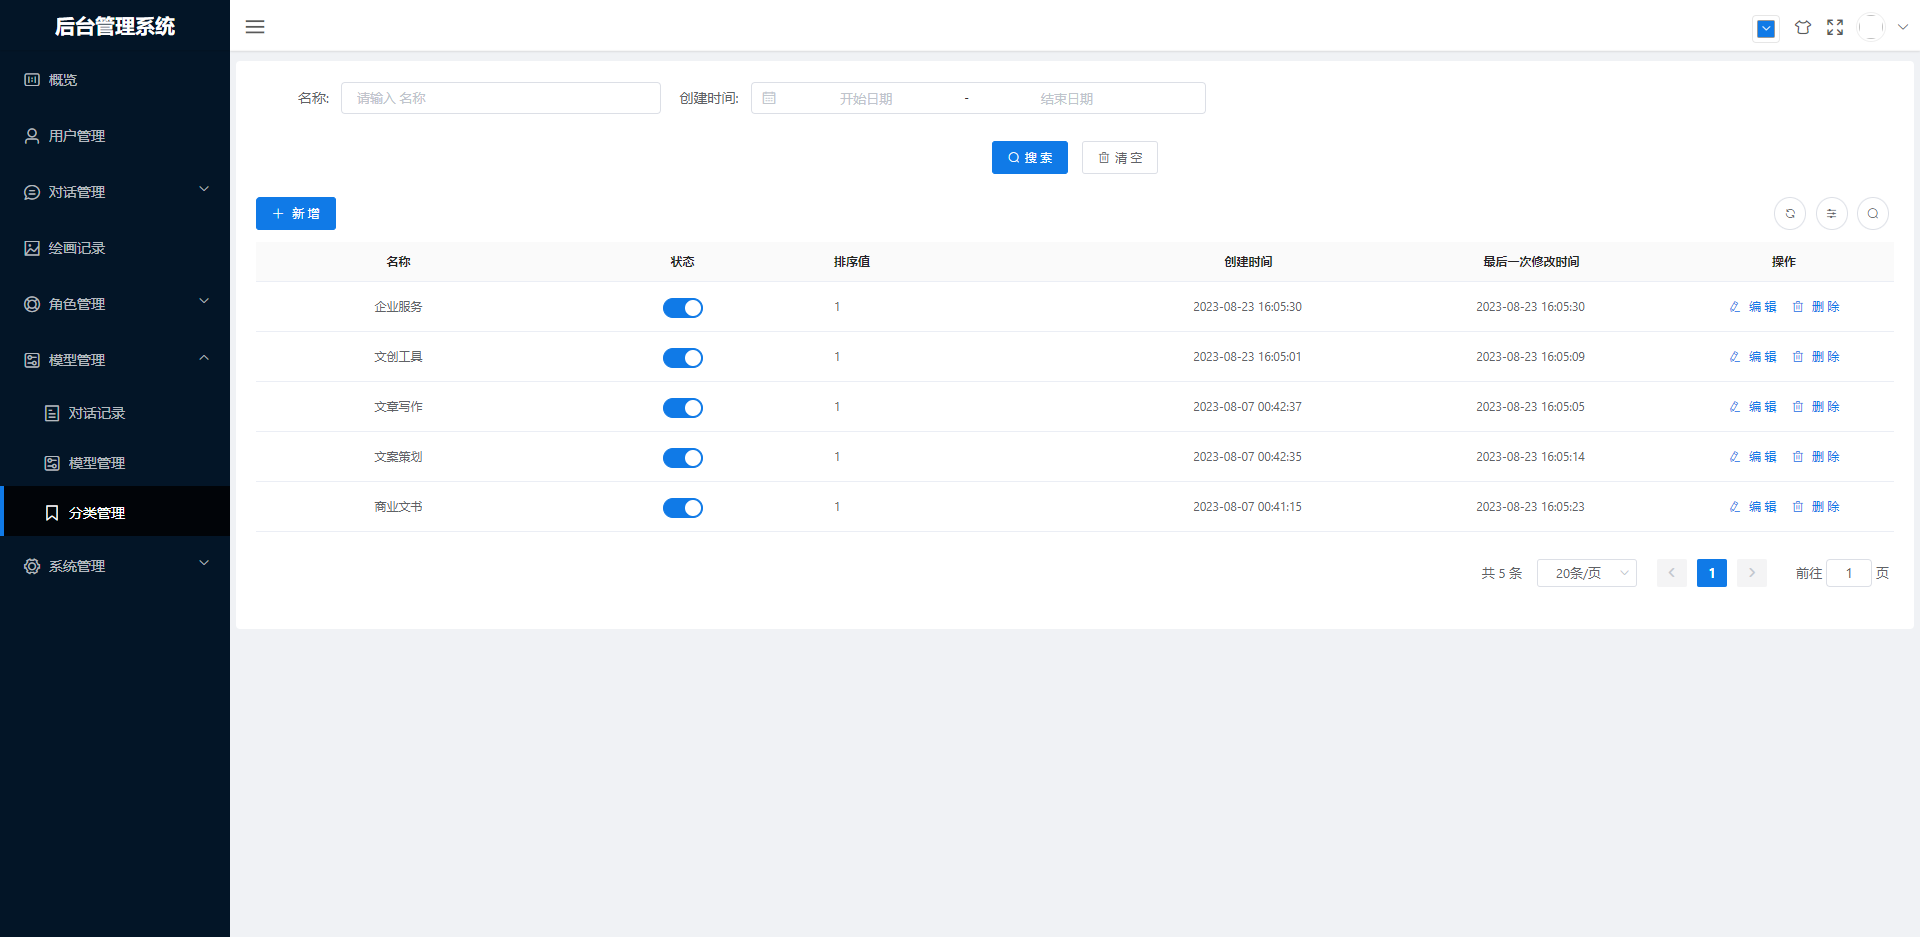This screenshot has width=1920, height=937.
Task: Click the edit pencil icon for 商业文书
Action: tap(1735, 507)
